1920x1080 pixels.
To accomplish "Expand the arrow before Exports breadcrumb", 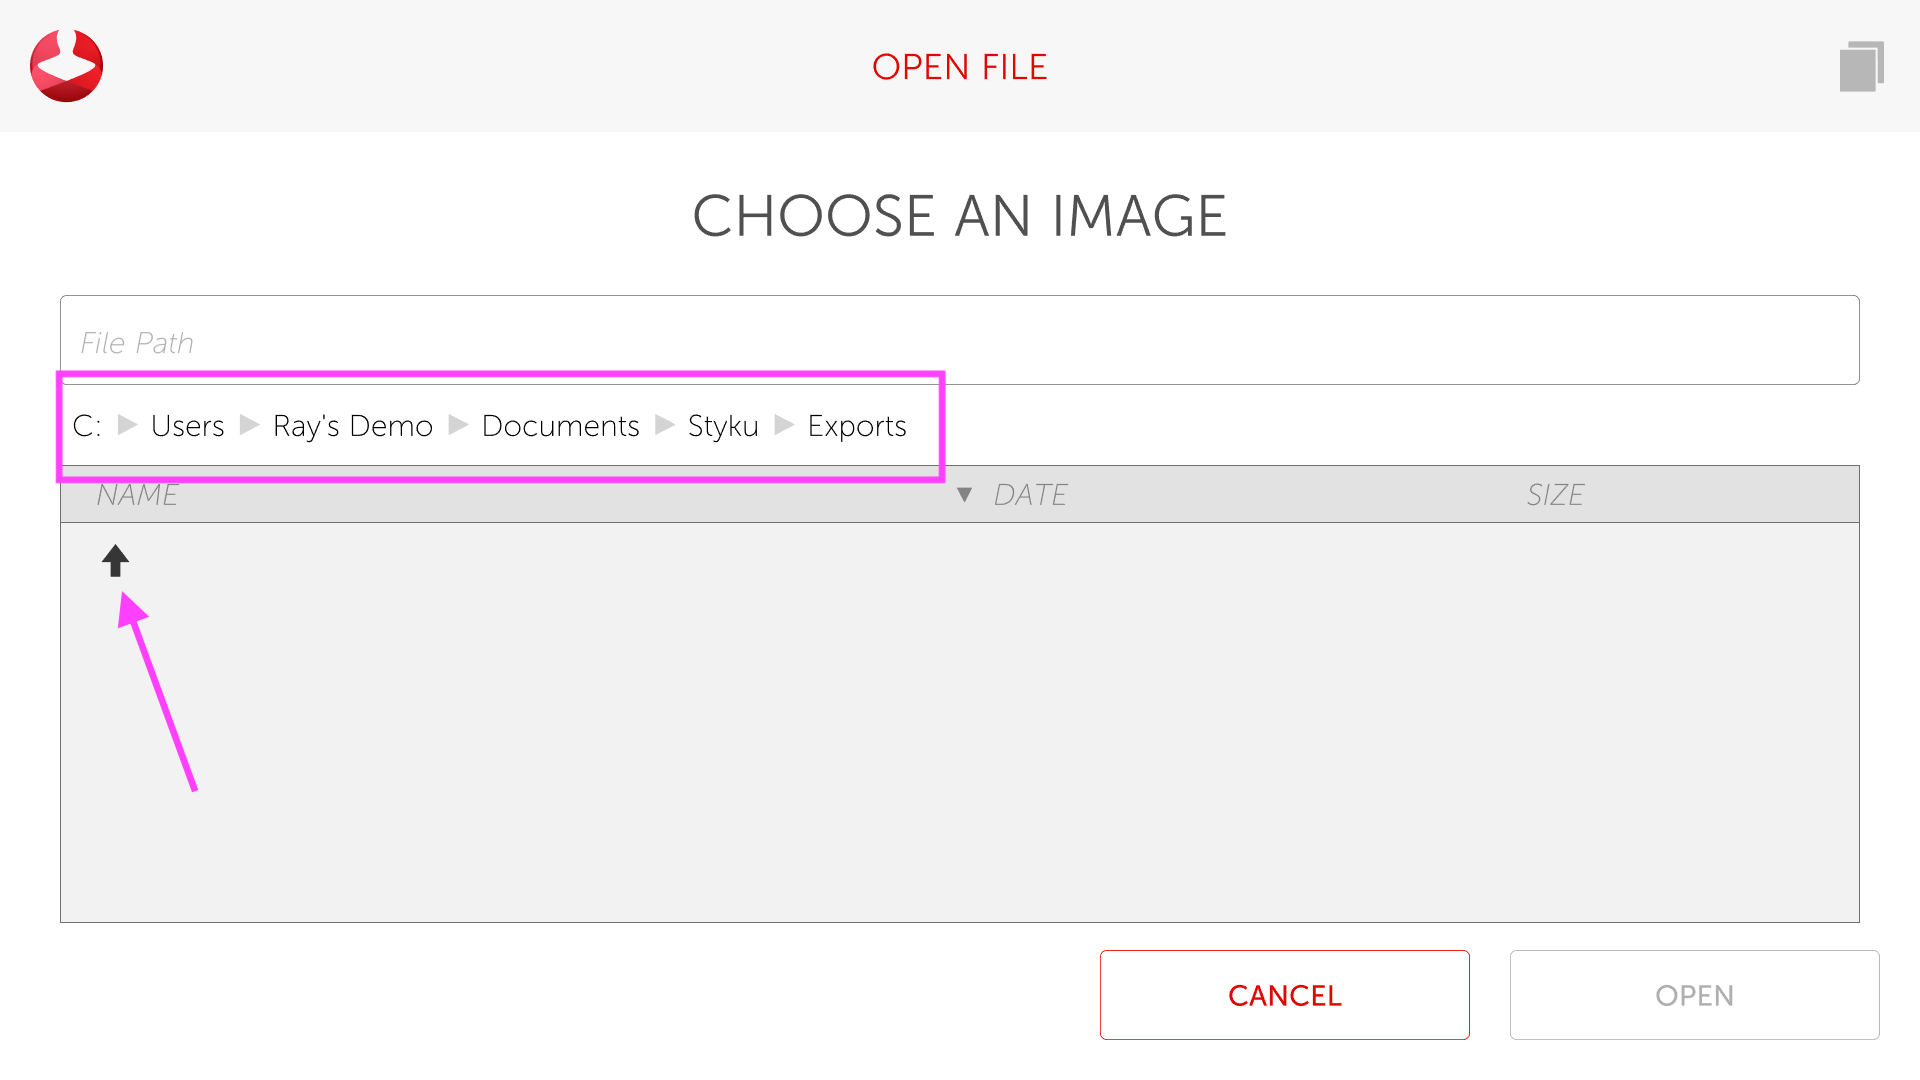I will [784, 425].
